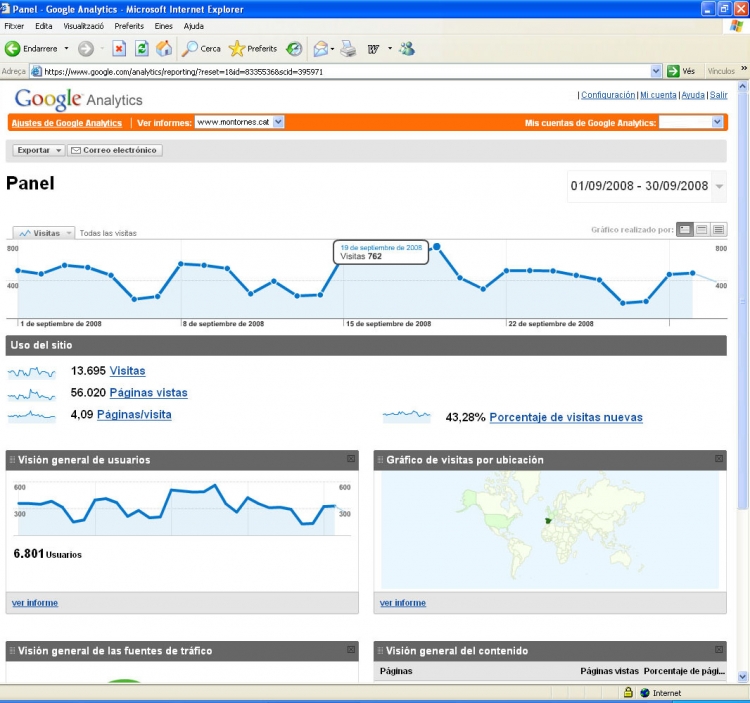This screenshot has width=750, height=703.
Task: Open the Endarrere back history dropdown arrow
Action: (x=66, y=49)
